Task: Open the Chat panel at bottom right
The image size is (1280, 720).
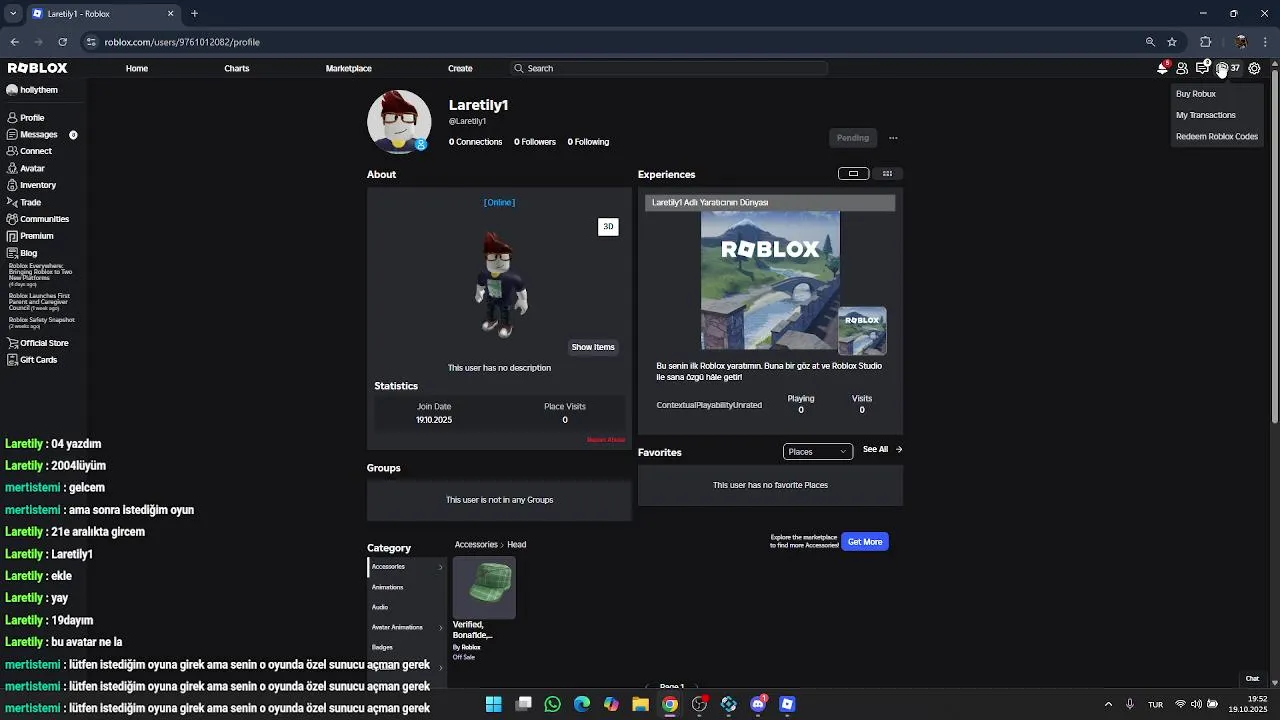Action: pos(1252,679)
